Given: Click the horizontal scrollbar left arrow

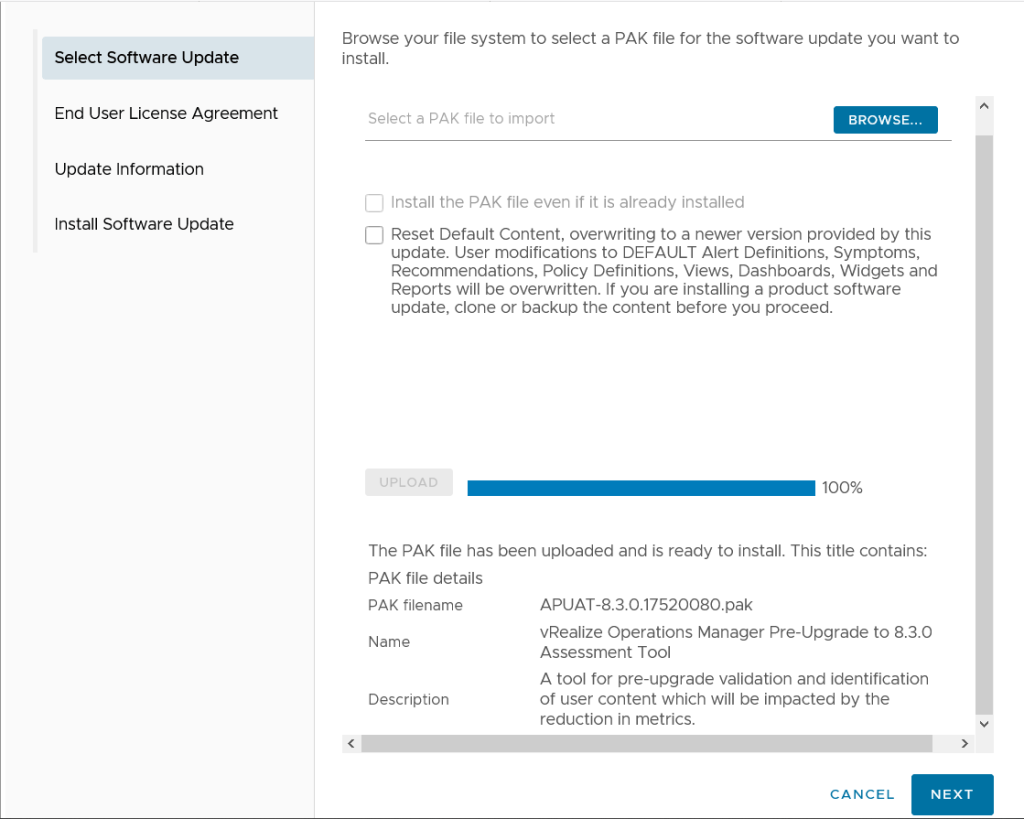Looking at the screenshot, I should [x=351, y=744].
